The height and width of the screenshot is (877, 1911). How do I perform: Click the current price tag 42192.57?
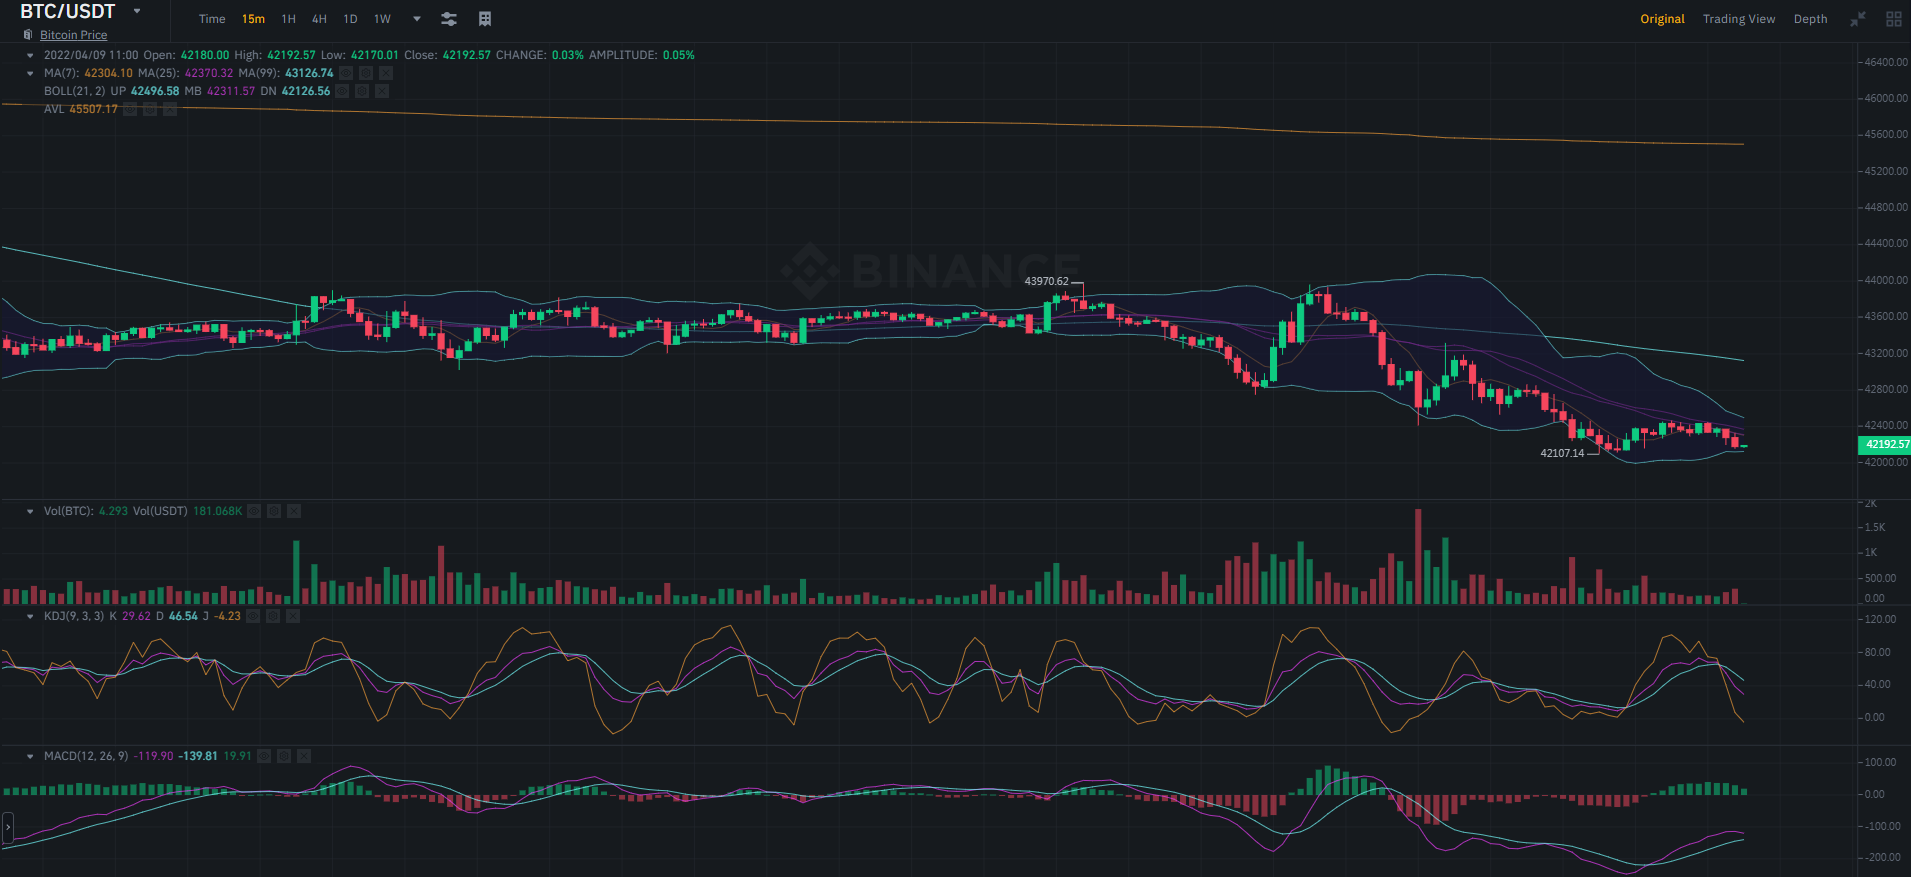[x=1885, y=444]
